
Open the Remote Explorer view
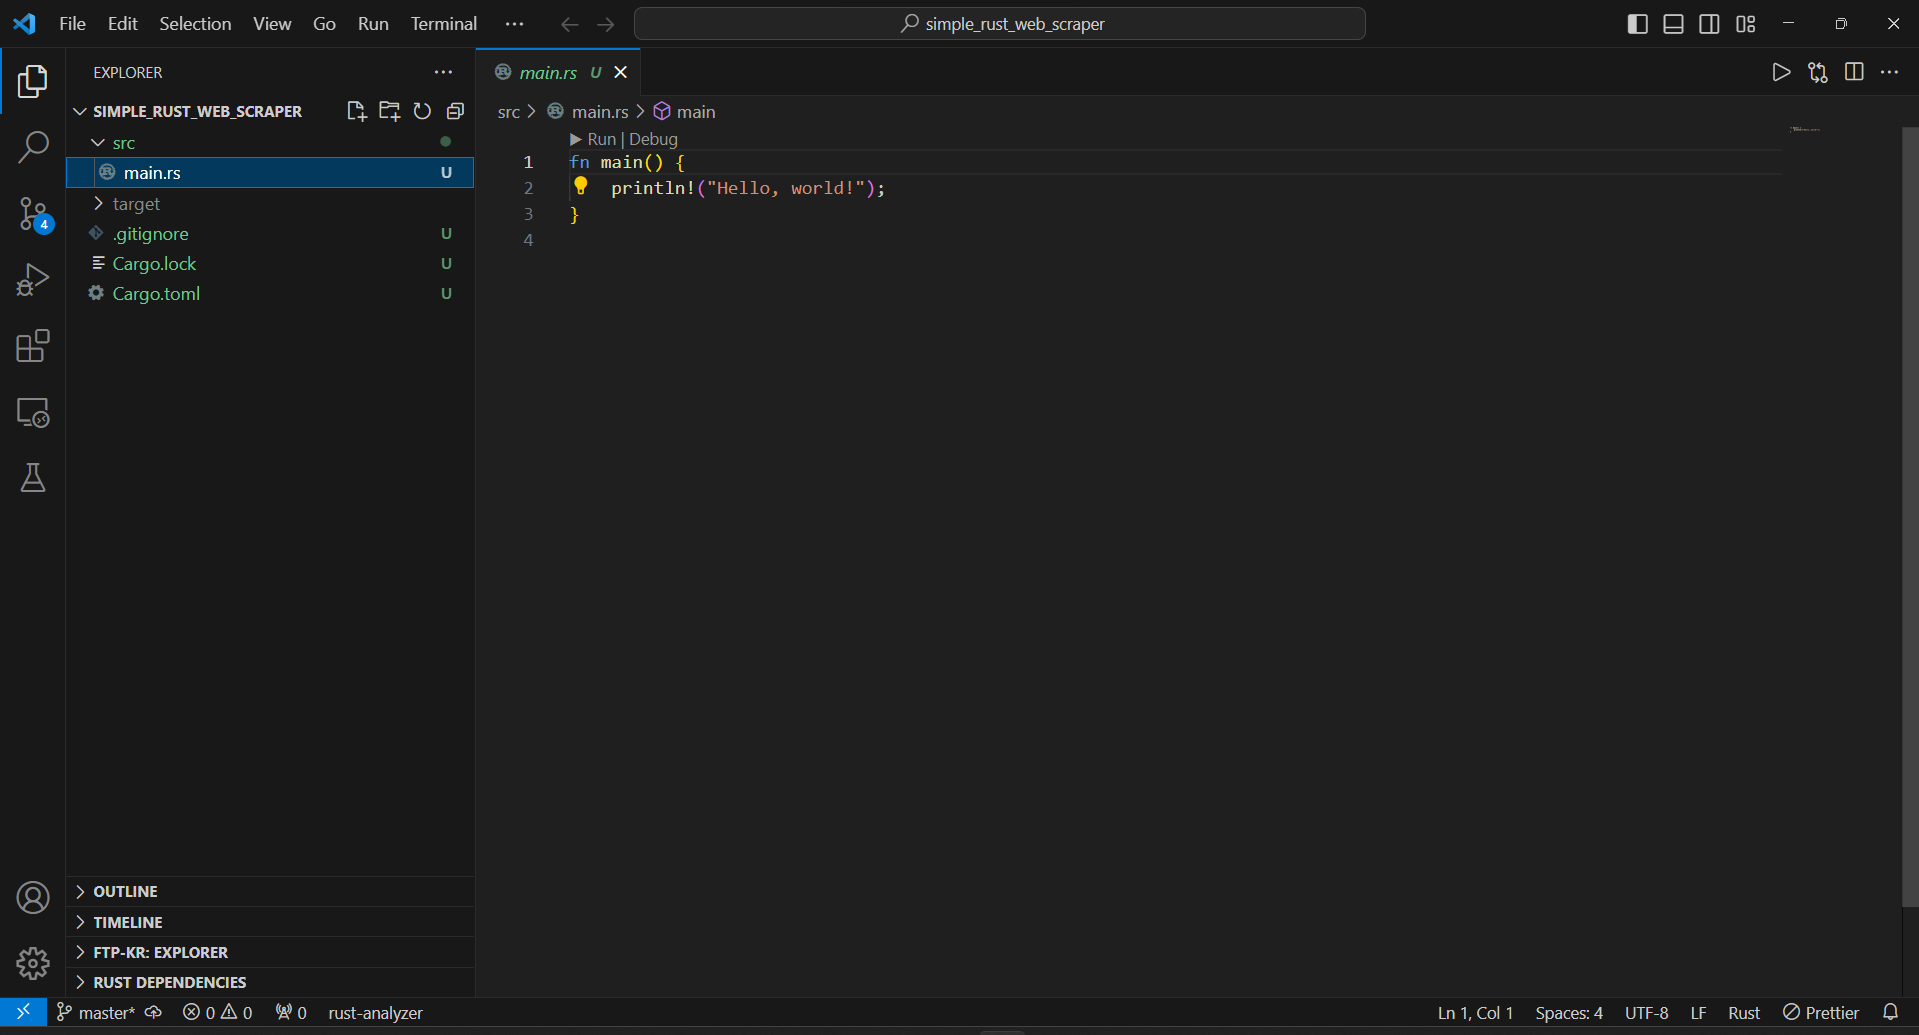click(x=33, y=412)
